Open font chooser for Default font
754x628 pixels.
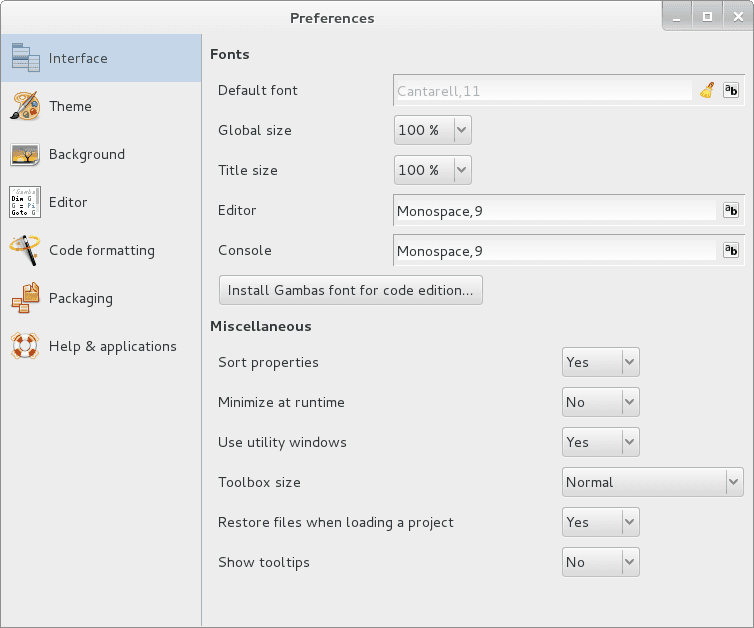click(731, 90)
